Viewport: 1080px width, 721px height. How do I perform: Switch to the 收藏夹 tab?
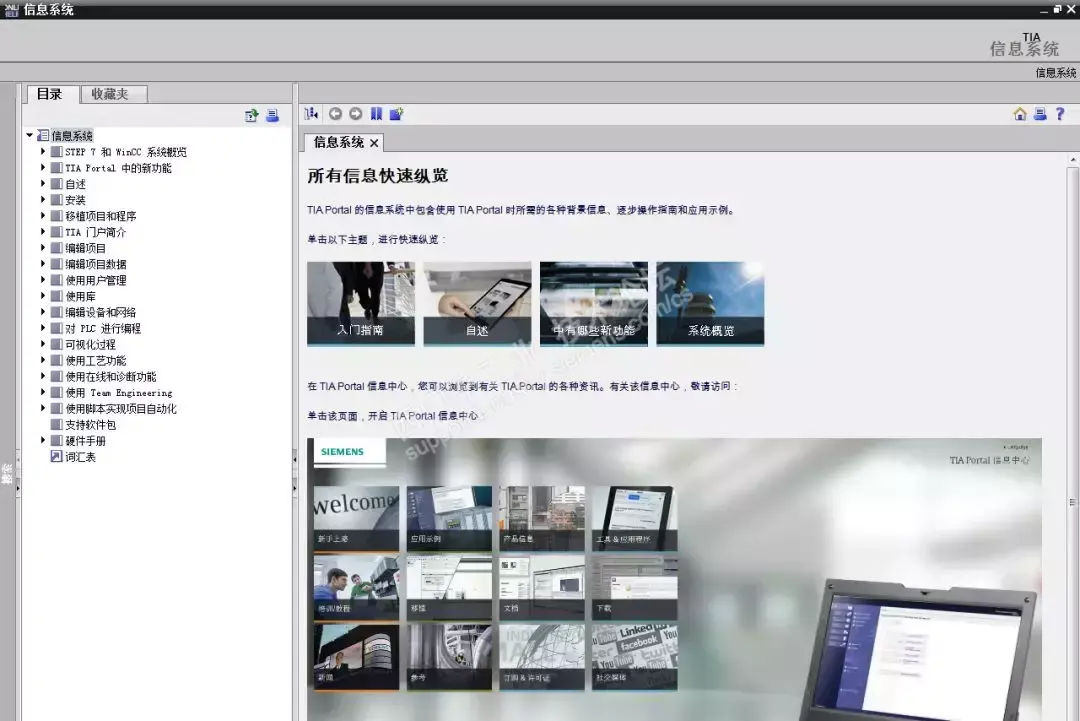[113, 94]
